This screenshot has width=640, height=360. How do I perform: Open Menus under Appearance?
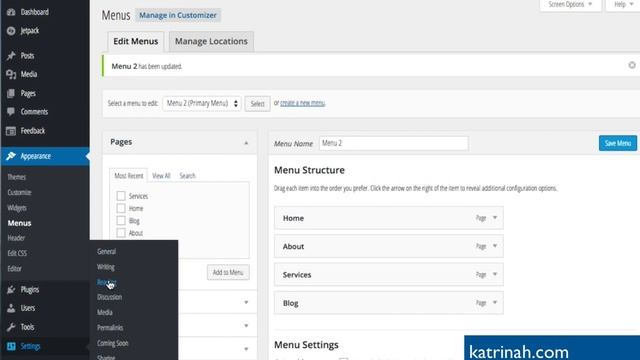(x=19, y=223)
